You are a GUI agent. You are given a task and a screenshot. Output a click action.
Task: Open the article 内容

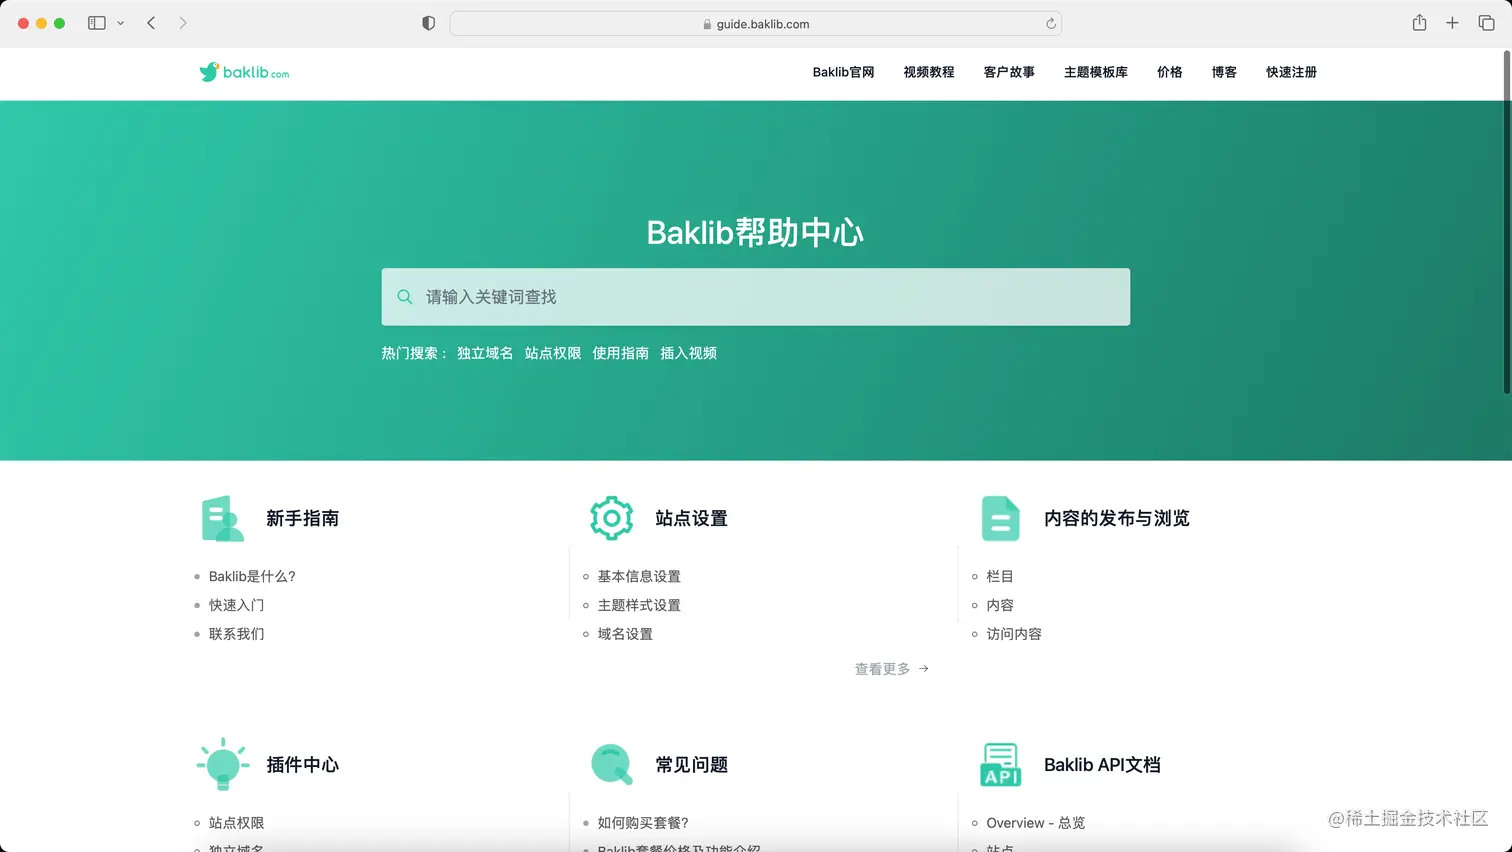pyautogui.click(x=1000, y=605)
